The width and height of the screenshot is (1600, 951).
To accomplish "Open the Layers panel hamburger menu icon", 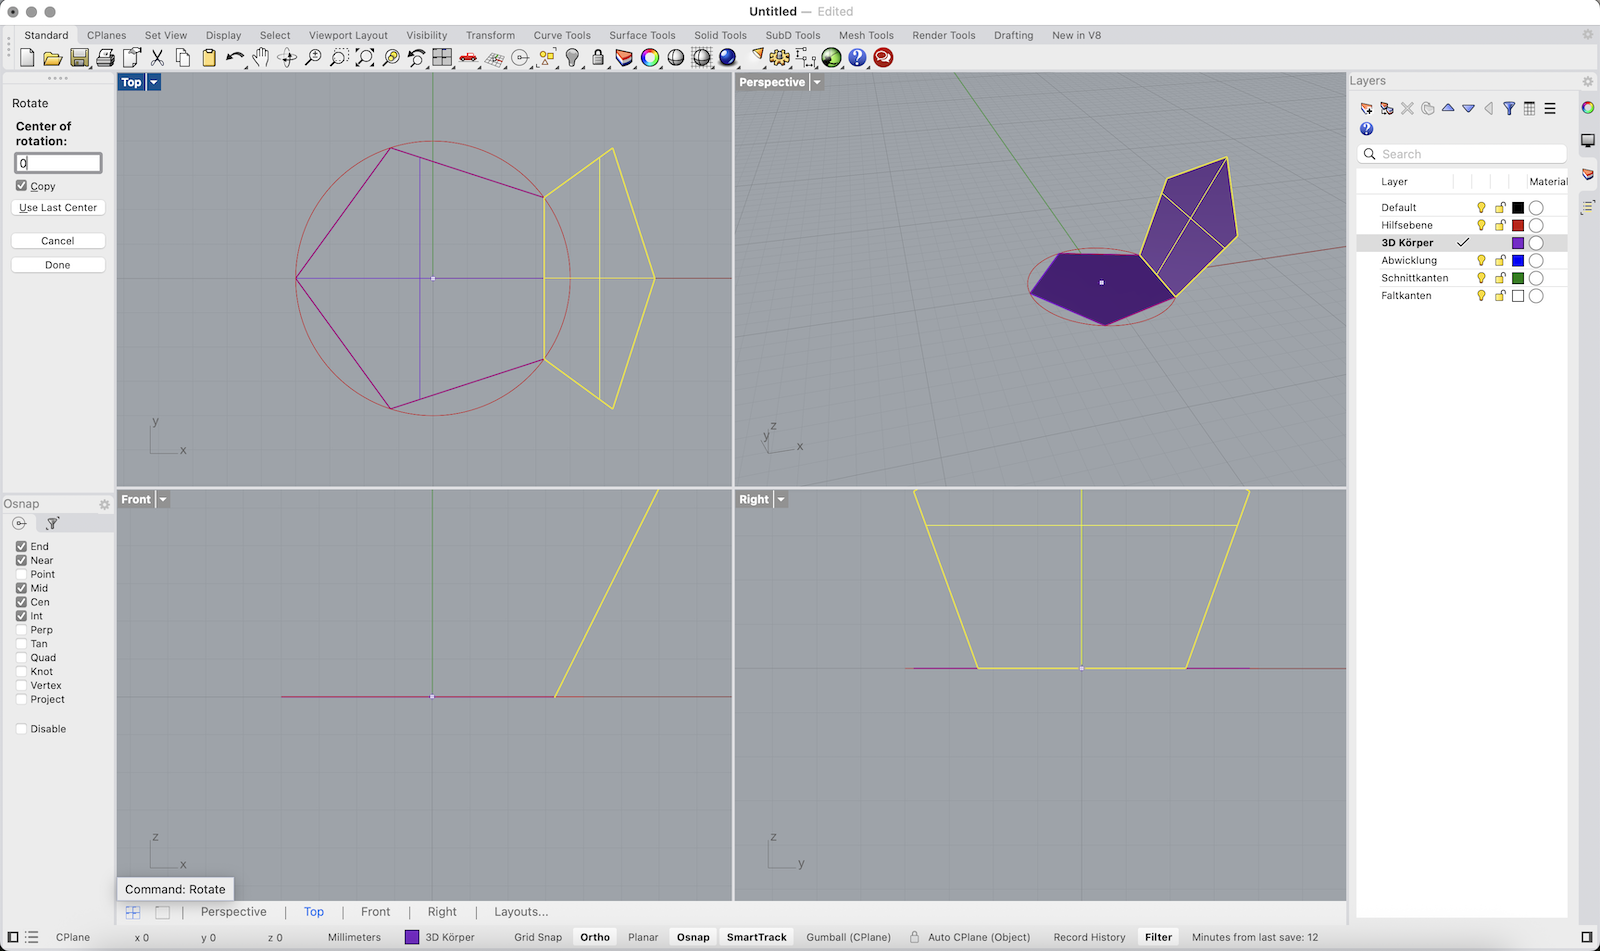I will tap(1550, 108).
